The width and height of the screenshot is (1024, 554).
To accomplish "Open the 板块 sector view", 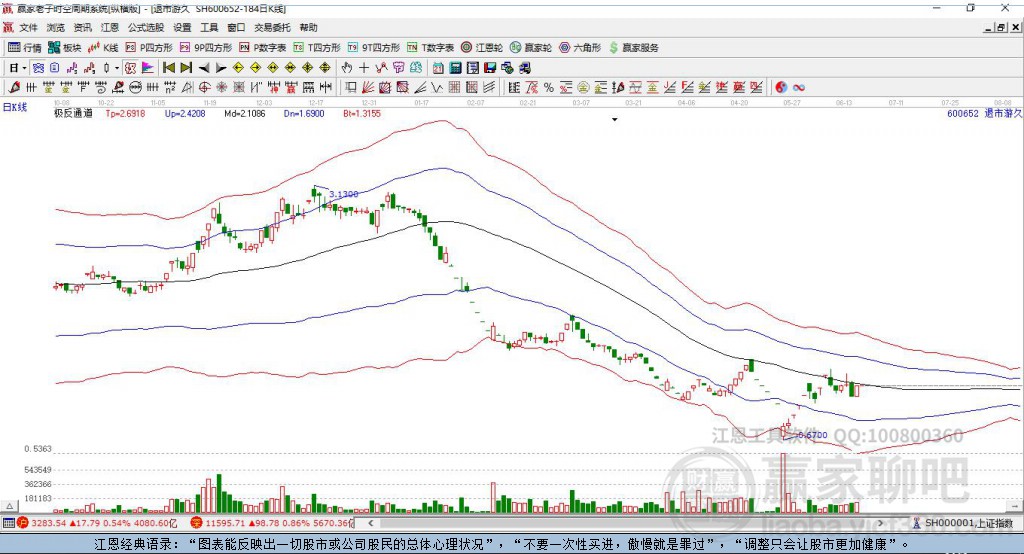I will click(64, 48).
